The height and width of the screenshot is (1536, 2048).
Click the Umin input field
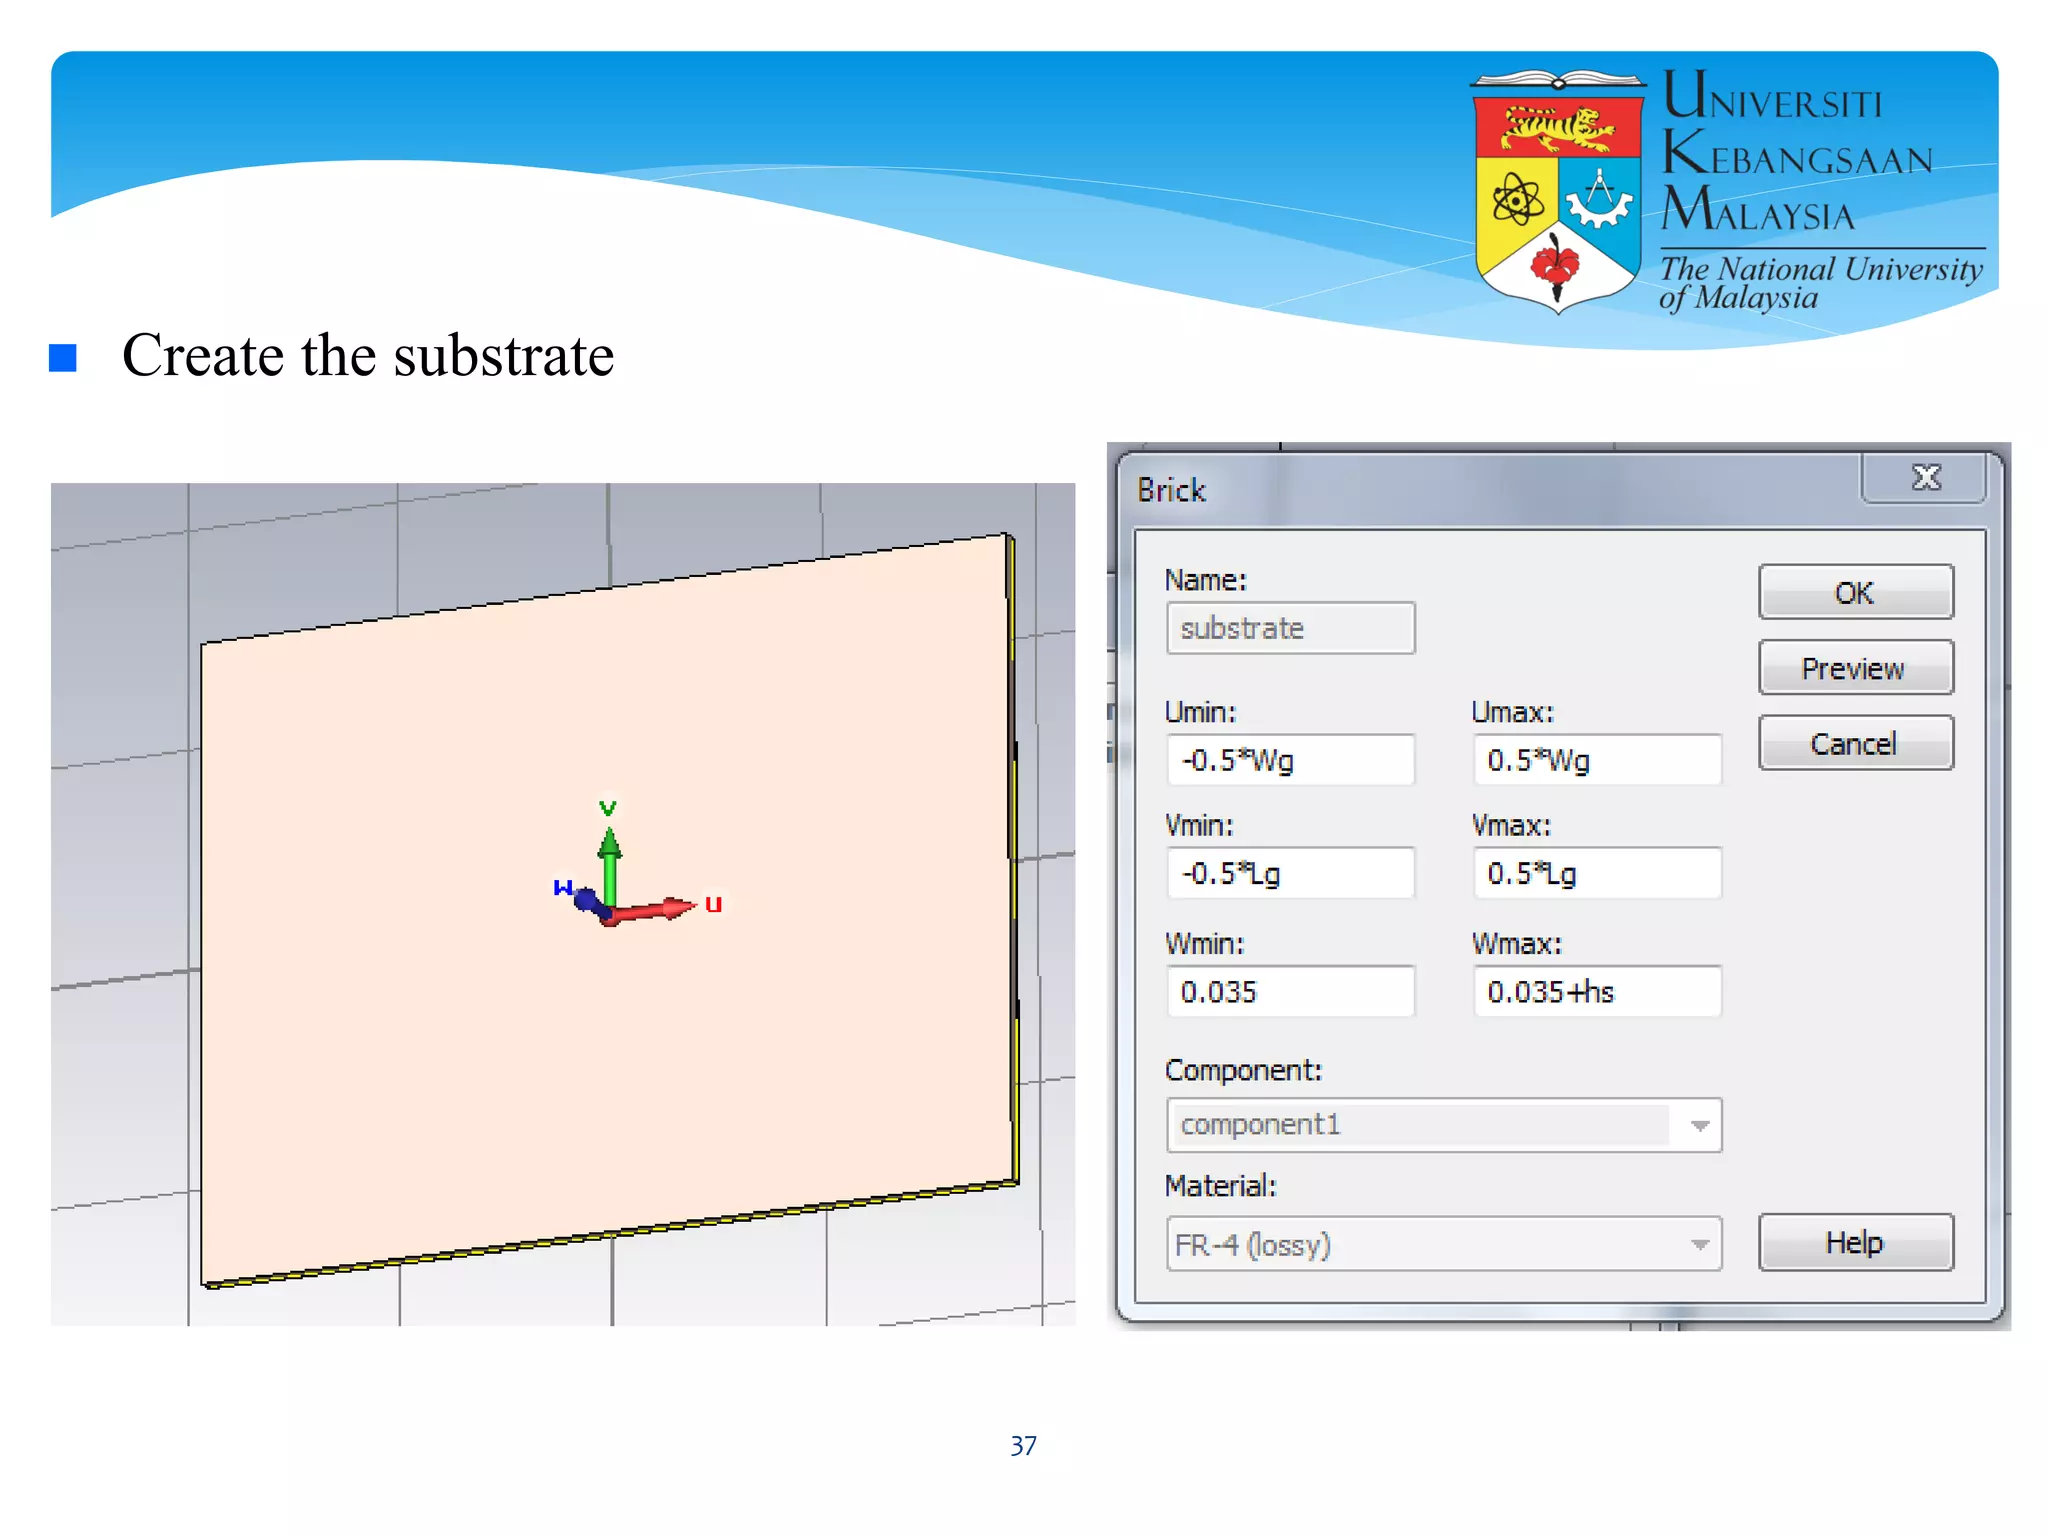click(x=1290, y=760)
